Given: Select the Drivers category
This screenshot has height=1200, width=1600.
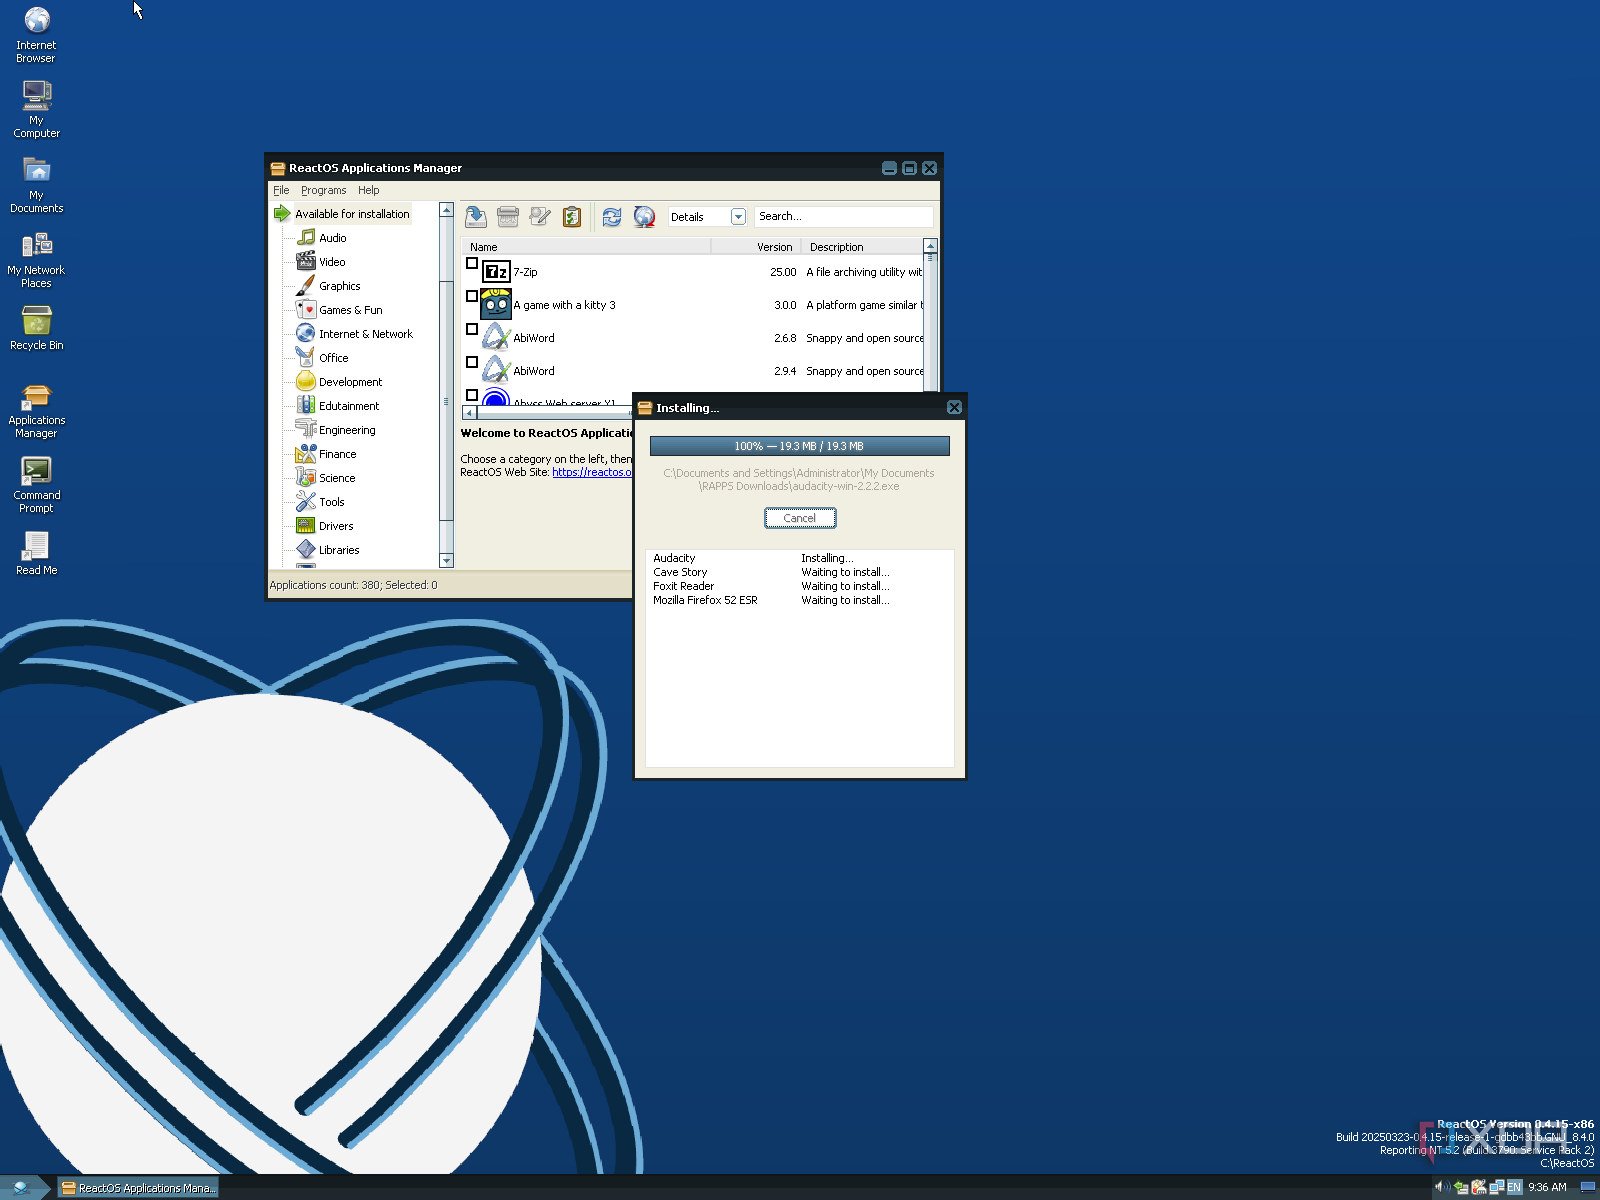Looking at the screenshot, I should pyautogui.click(x=336, y=526).
